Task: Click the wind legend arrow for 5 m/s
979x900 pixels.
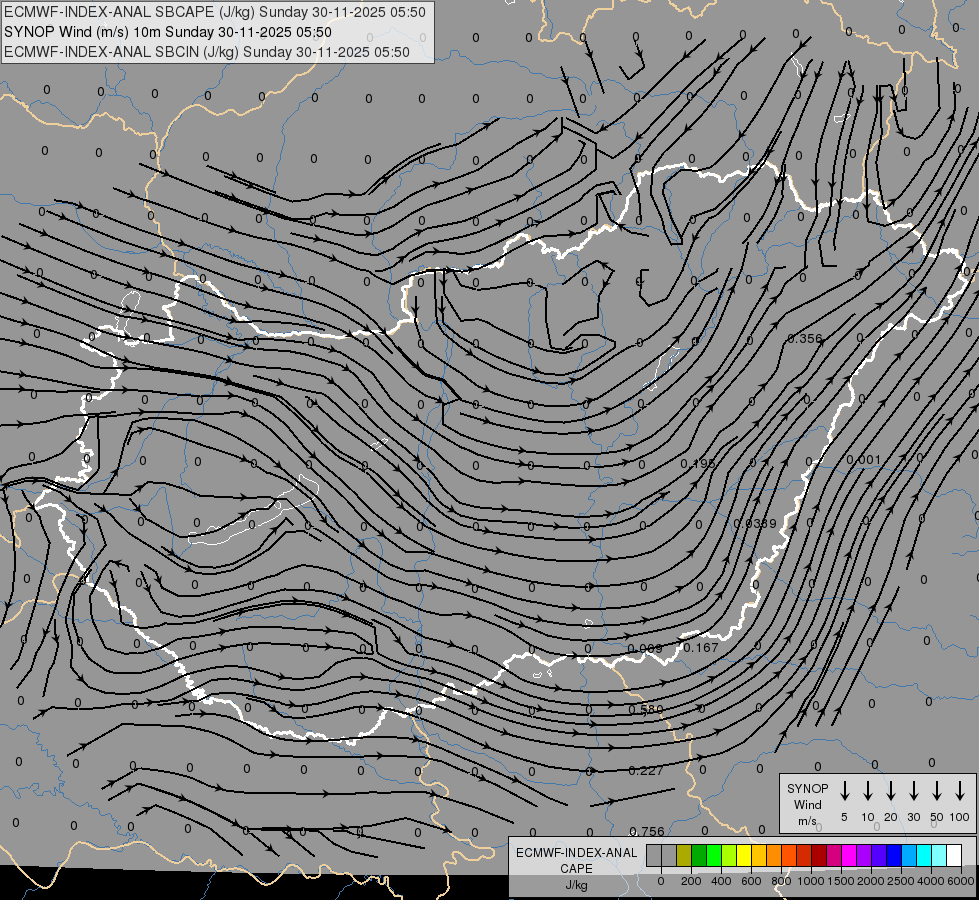Action: [x=844, y=791]
